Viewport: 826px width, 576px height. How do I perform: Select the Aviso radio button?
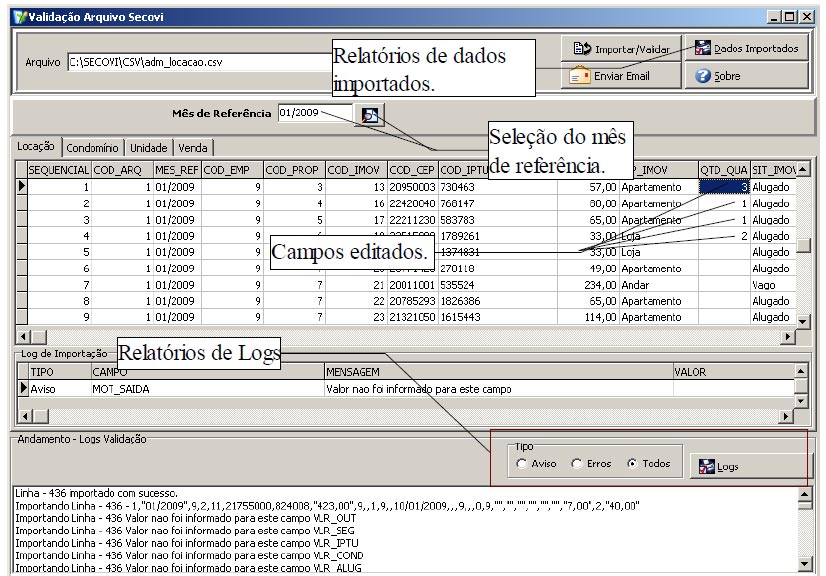tap(522, 464)
